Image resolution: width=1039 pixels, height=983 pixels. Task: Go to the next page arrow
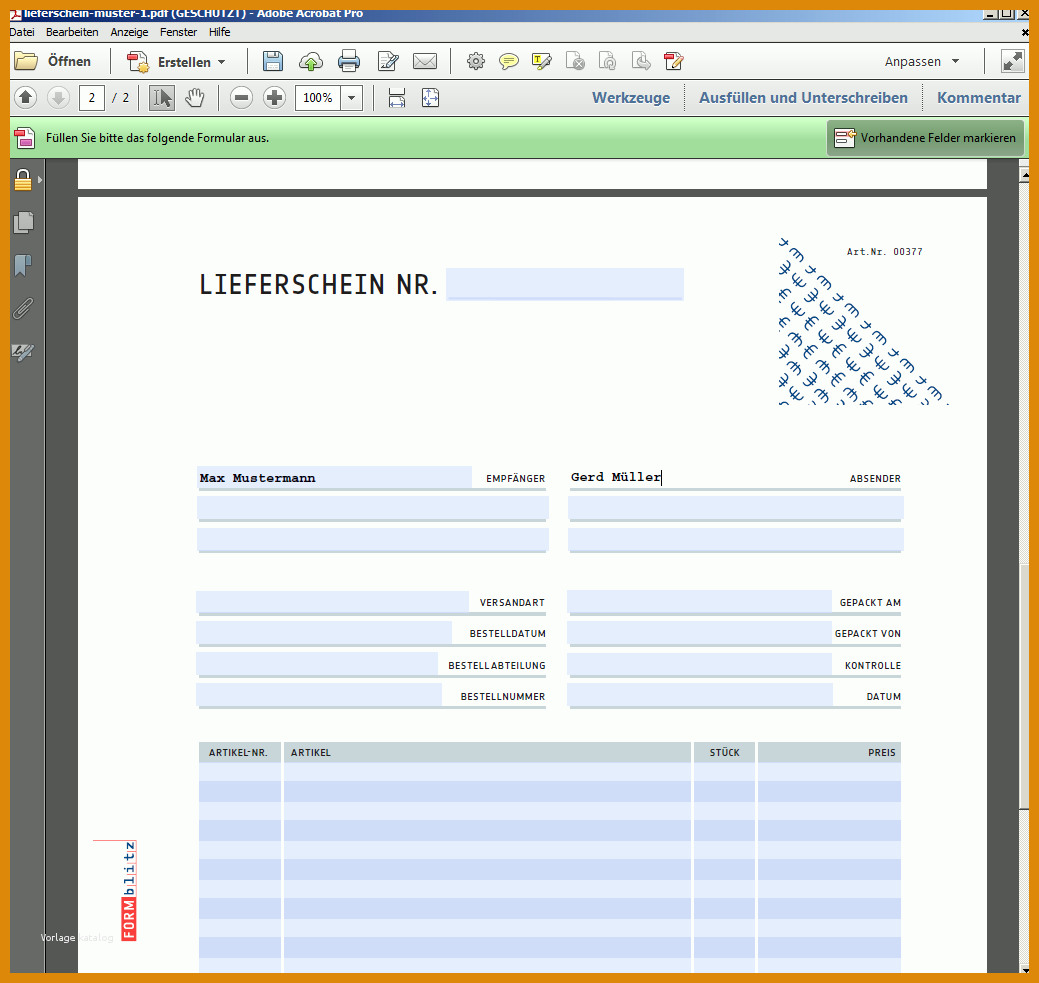coord(58,98)
